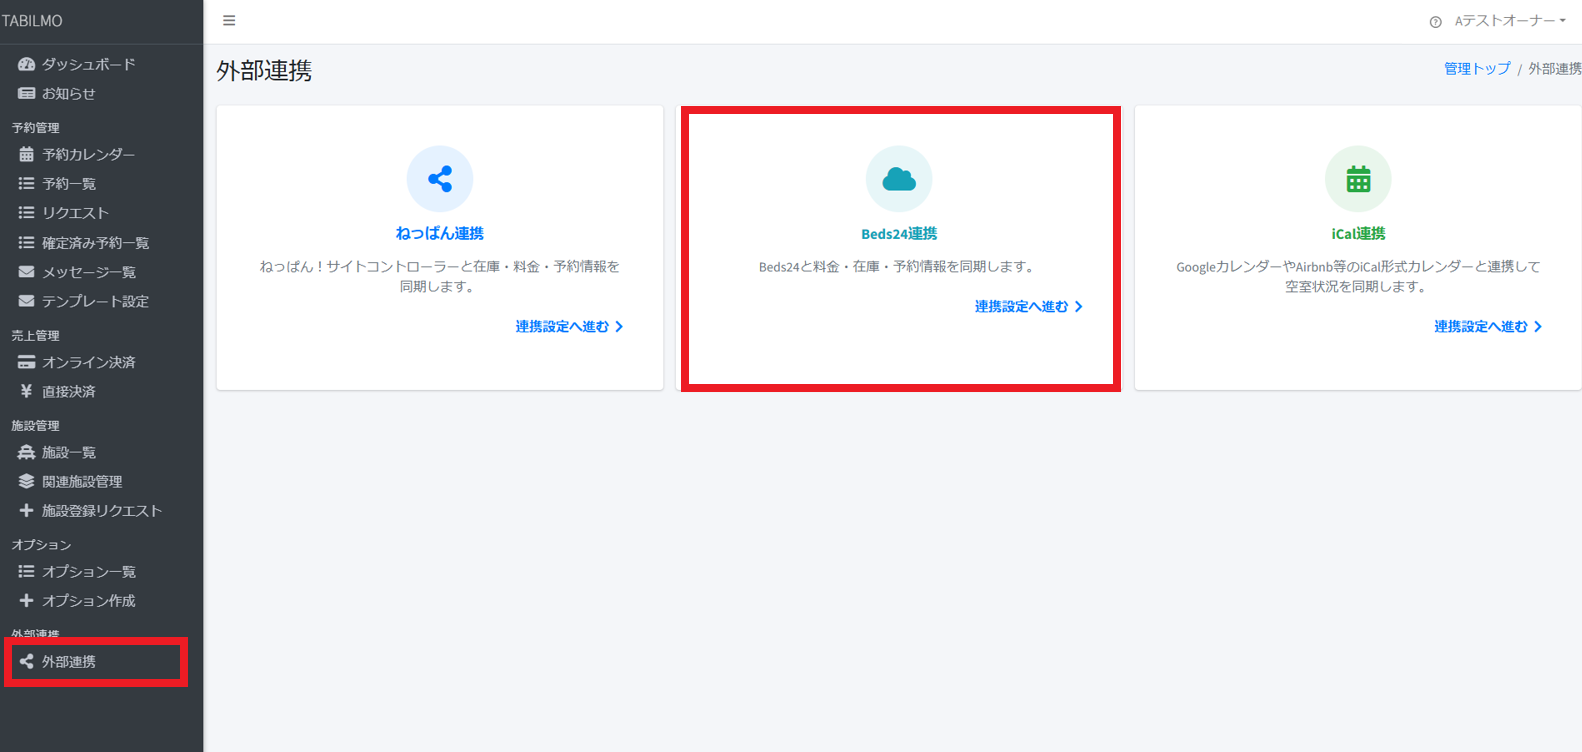This screenshot has width=1582, height=752.
Task: Open 施設登録リクエスト in the sidebar
Action: pyautogui.click(x=101, y=511)
